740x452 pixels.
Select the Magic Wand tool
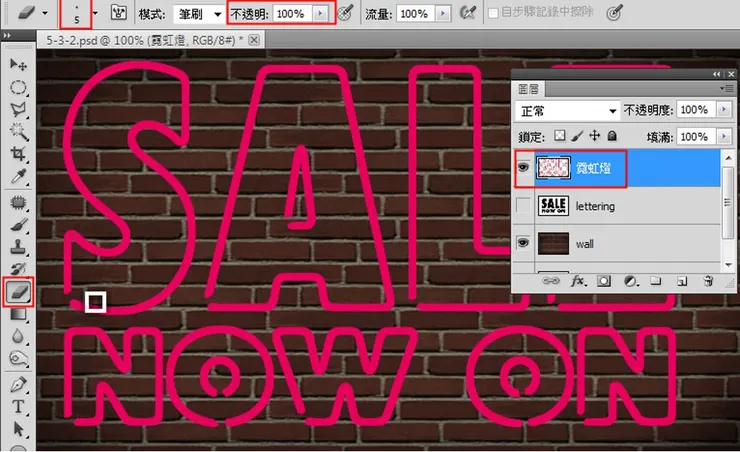coord(18,131)
